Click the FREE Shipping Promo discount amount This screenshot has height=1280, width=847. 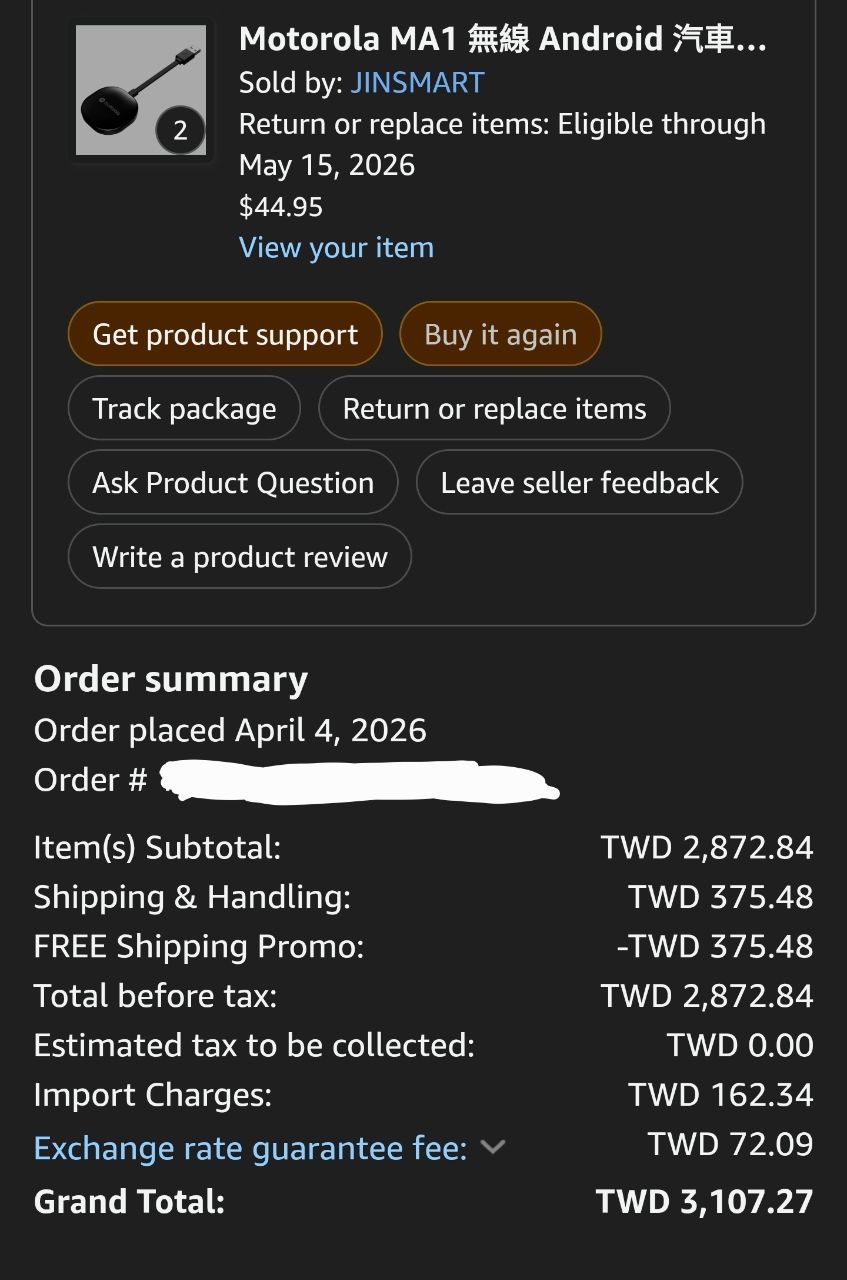tap(714, 946)
